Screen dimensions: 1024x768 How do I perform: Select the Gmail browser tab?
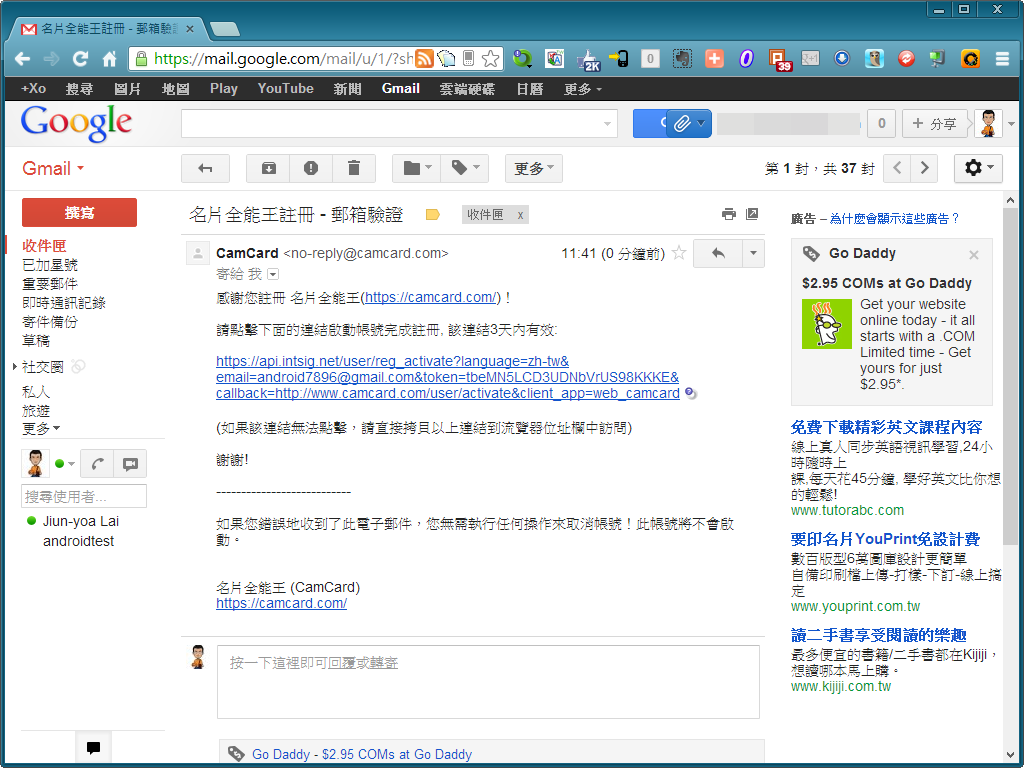[108, 29]
